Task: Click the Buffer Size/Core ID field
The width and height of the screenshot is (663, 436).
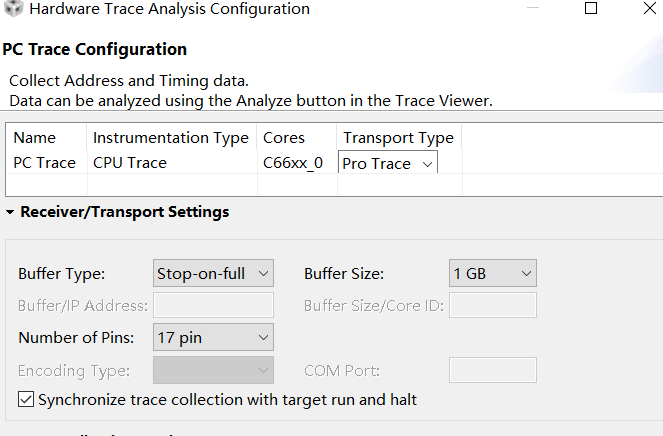Action: (x=493, y=305)
